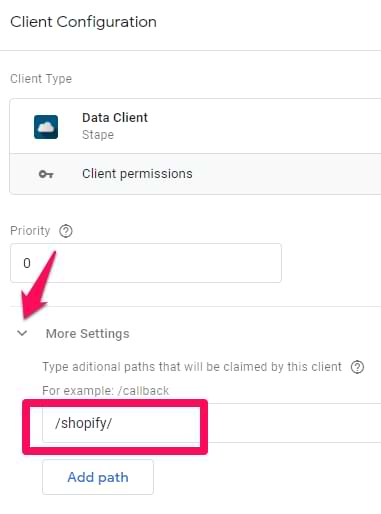Viewport: 381px width, 514px height.
Task: Click the 'Type aditional paths' description text
Action: [192, 367]
